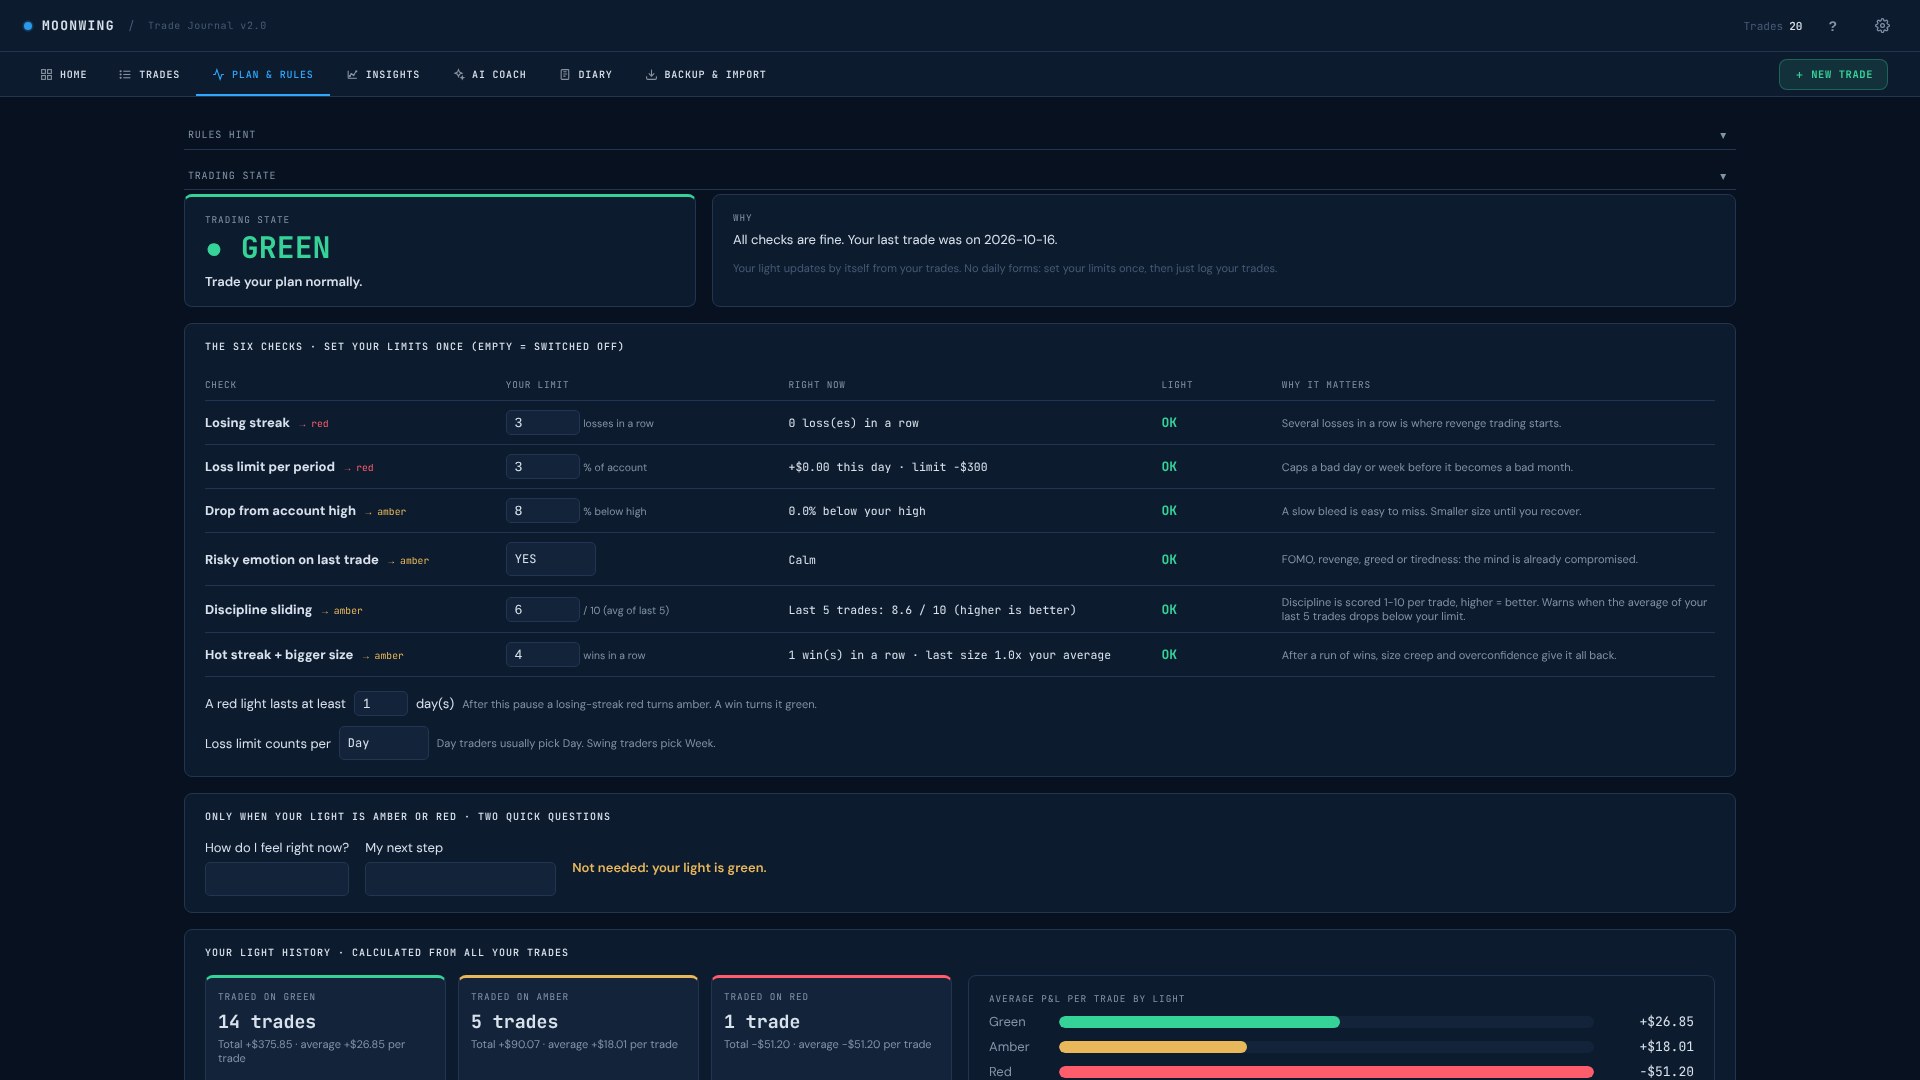Focus the How do I feel right now field
The image size is (1920, 1080).
point(277,879)
